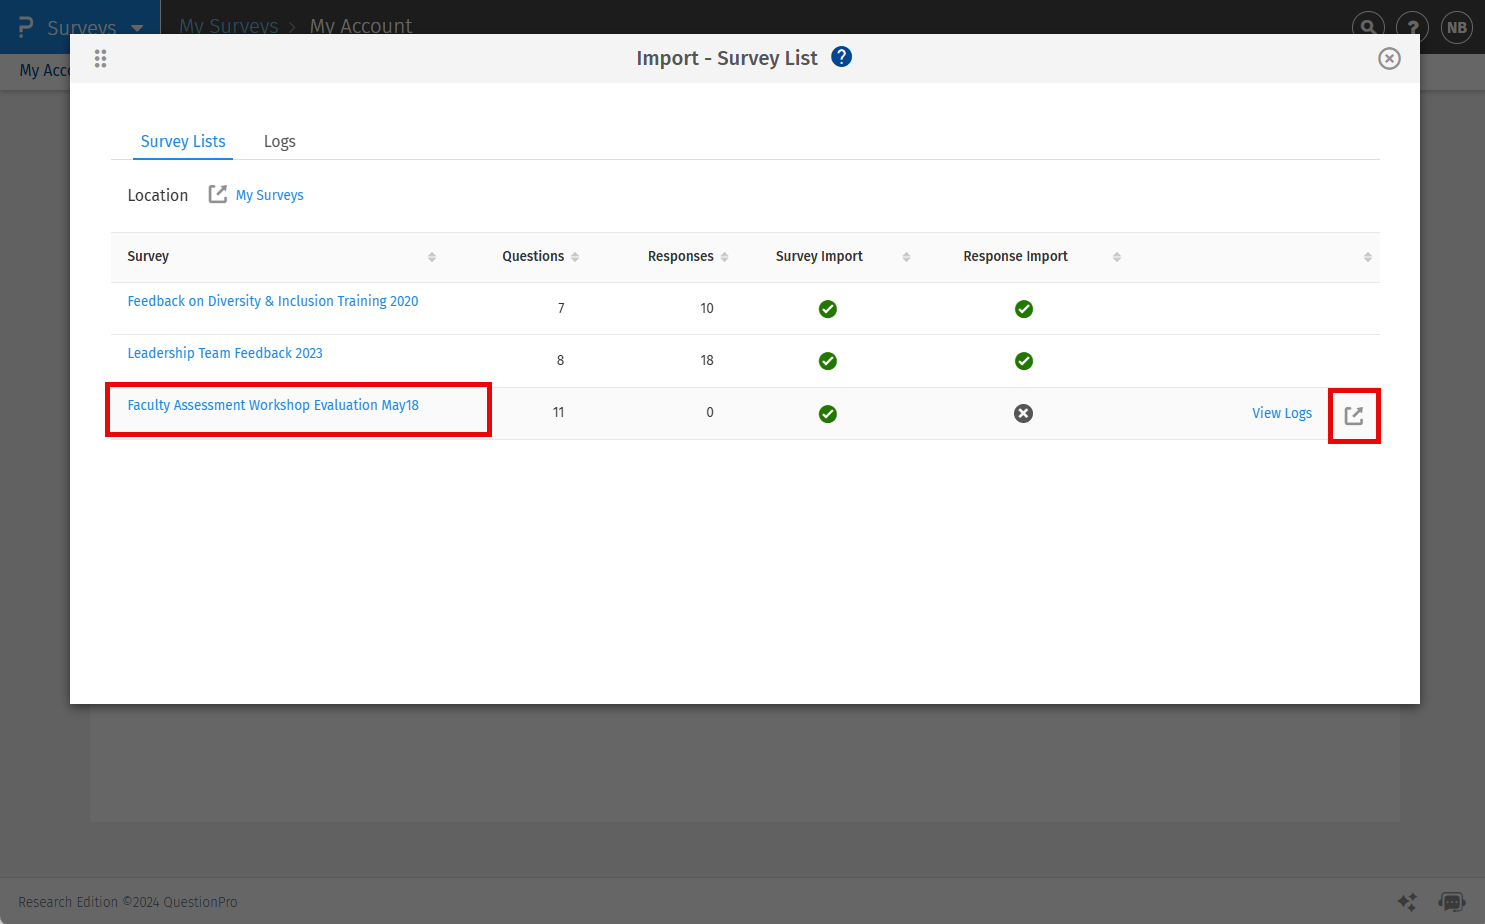This screenshot has height=924, width=1485.
Task: Open the chat bot icon in footer
Action: point(1451,902)
